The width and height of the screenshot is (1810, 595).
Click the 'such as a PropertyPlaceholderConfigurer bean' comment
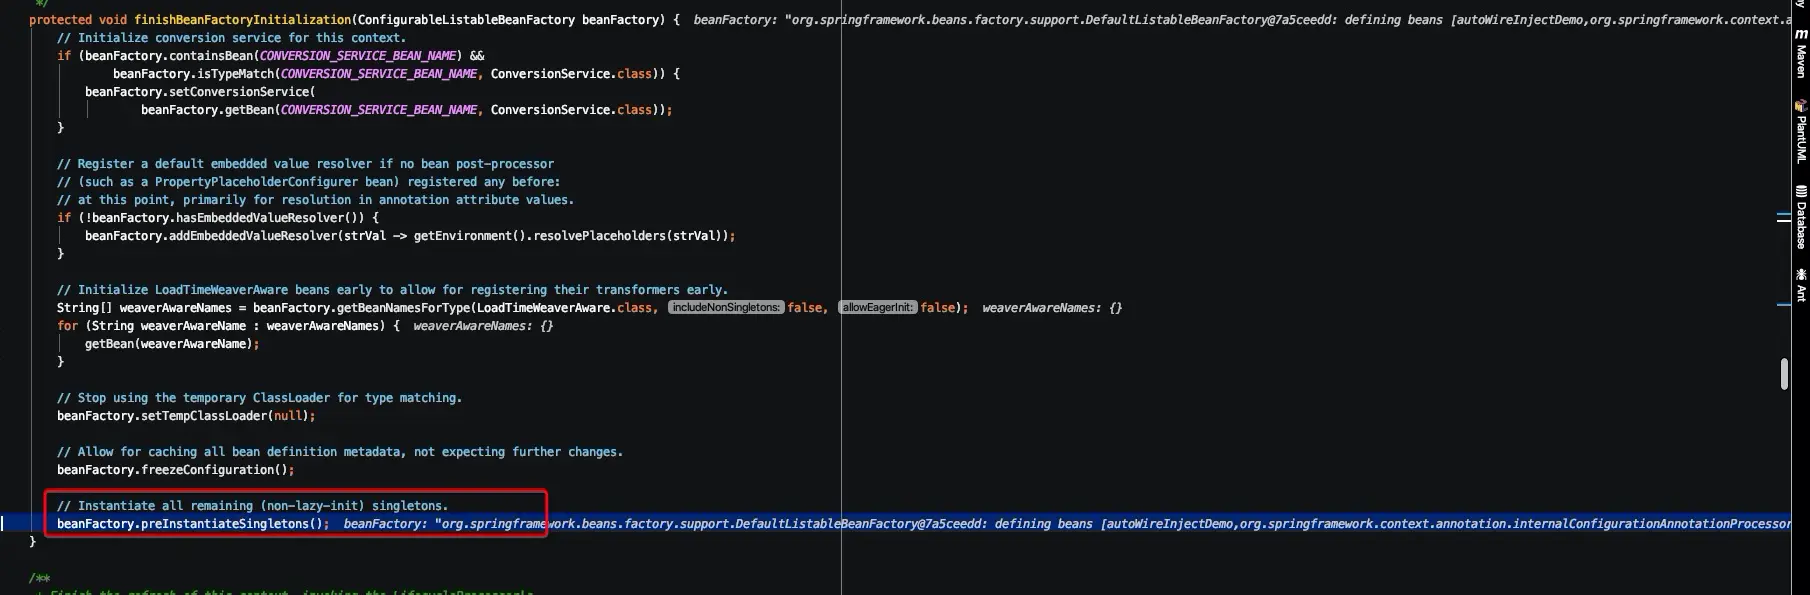point(308,181)
